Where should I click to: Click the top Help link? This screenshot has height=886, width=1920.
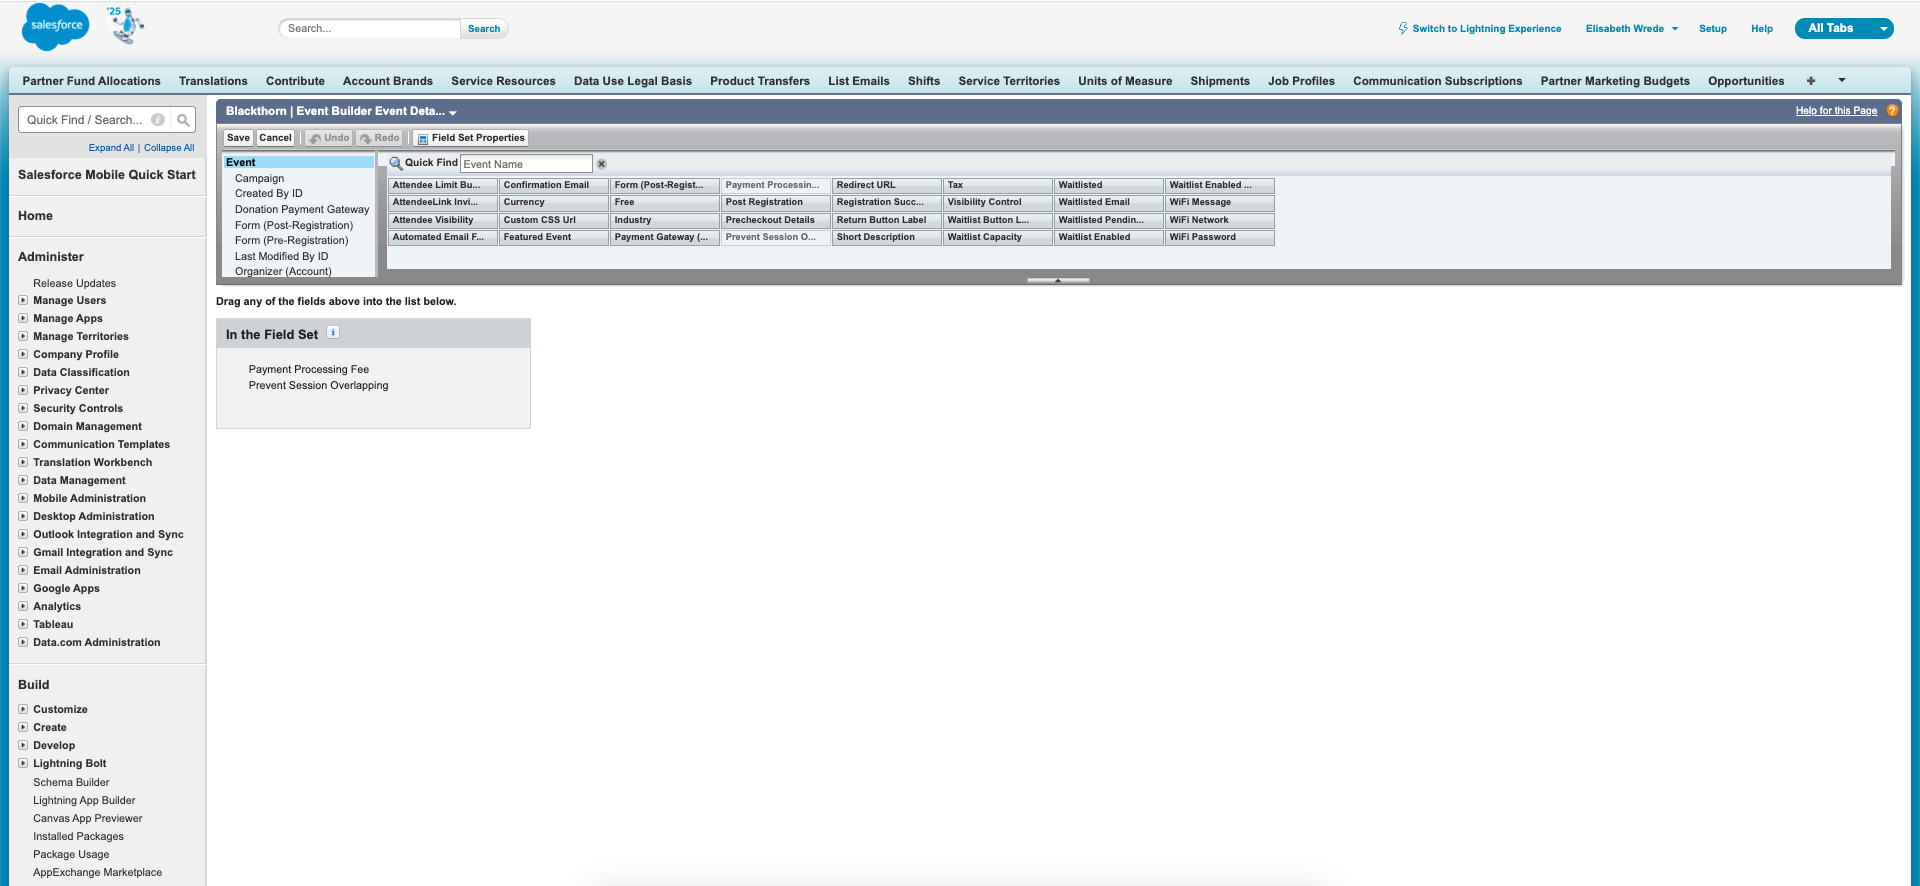click(x=1761, y=29)
